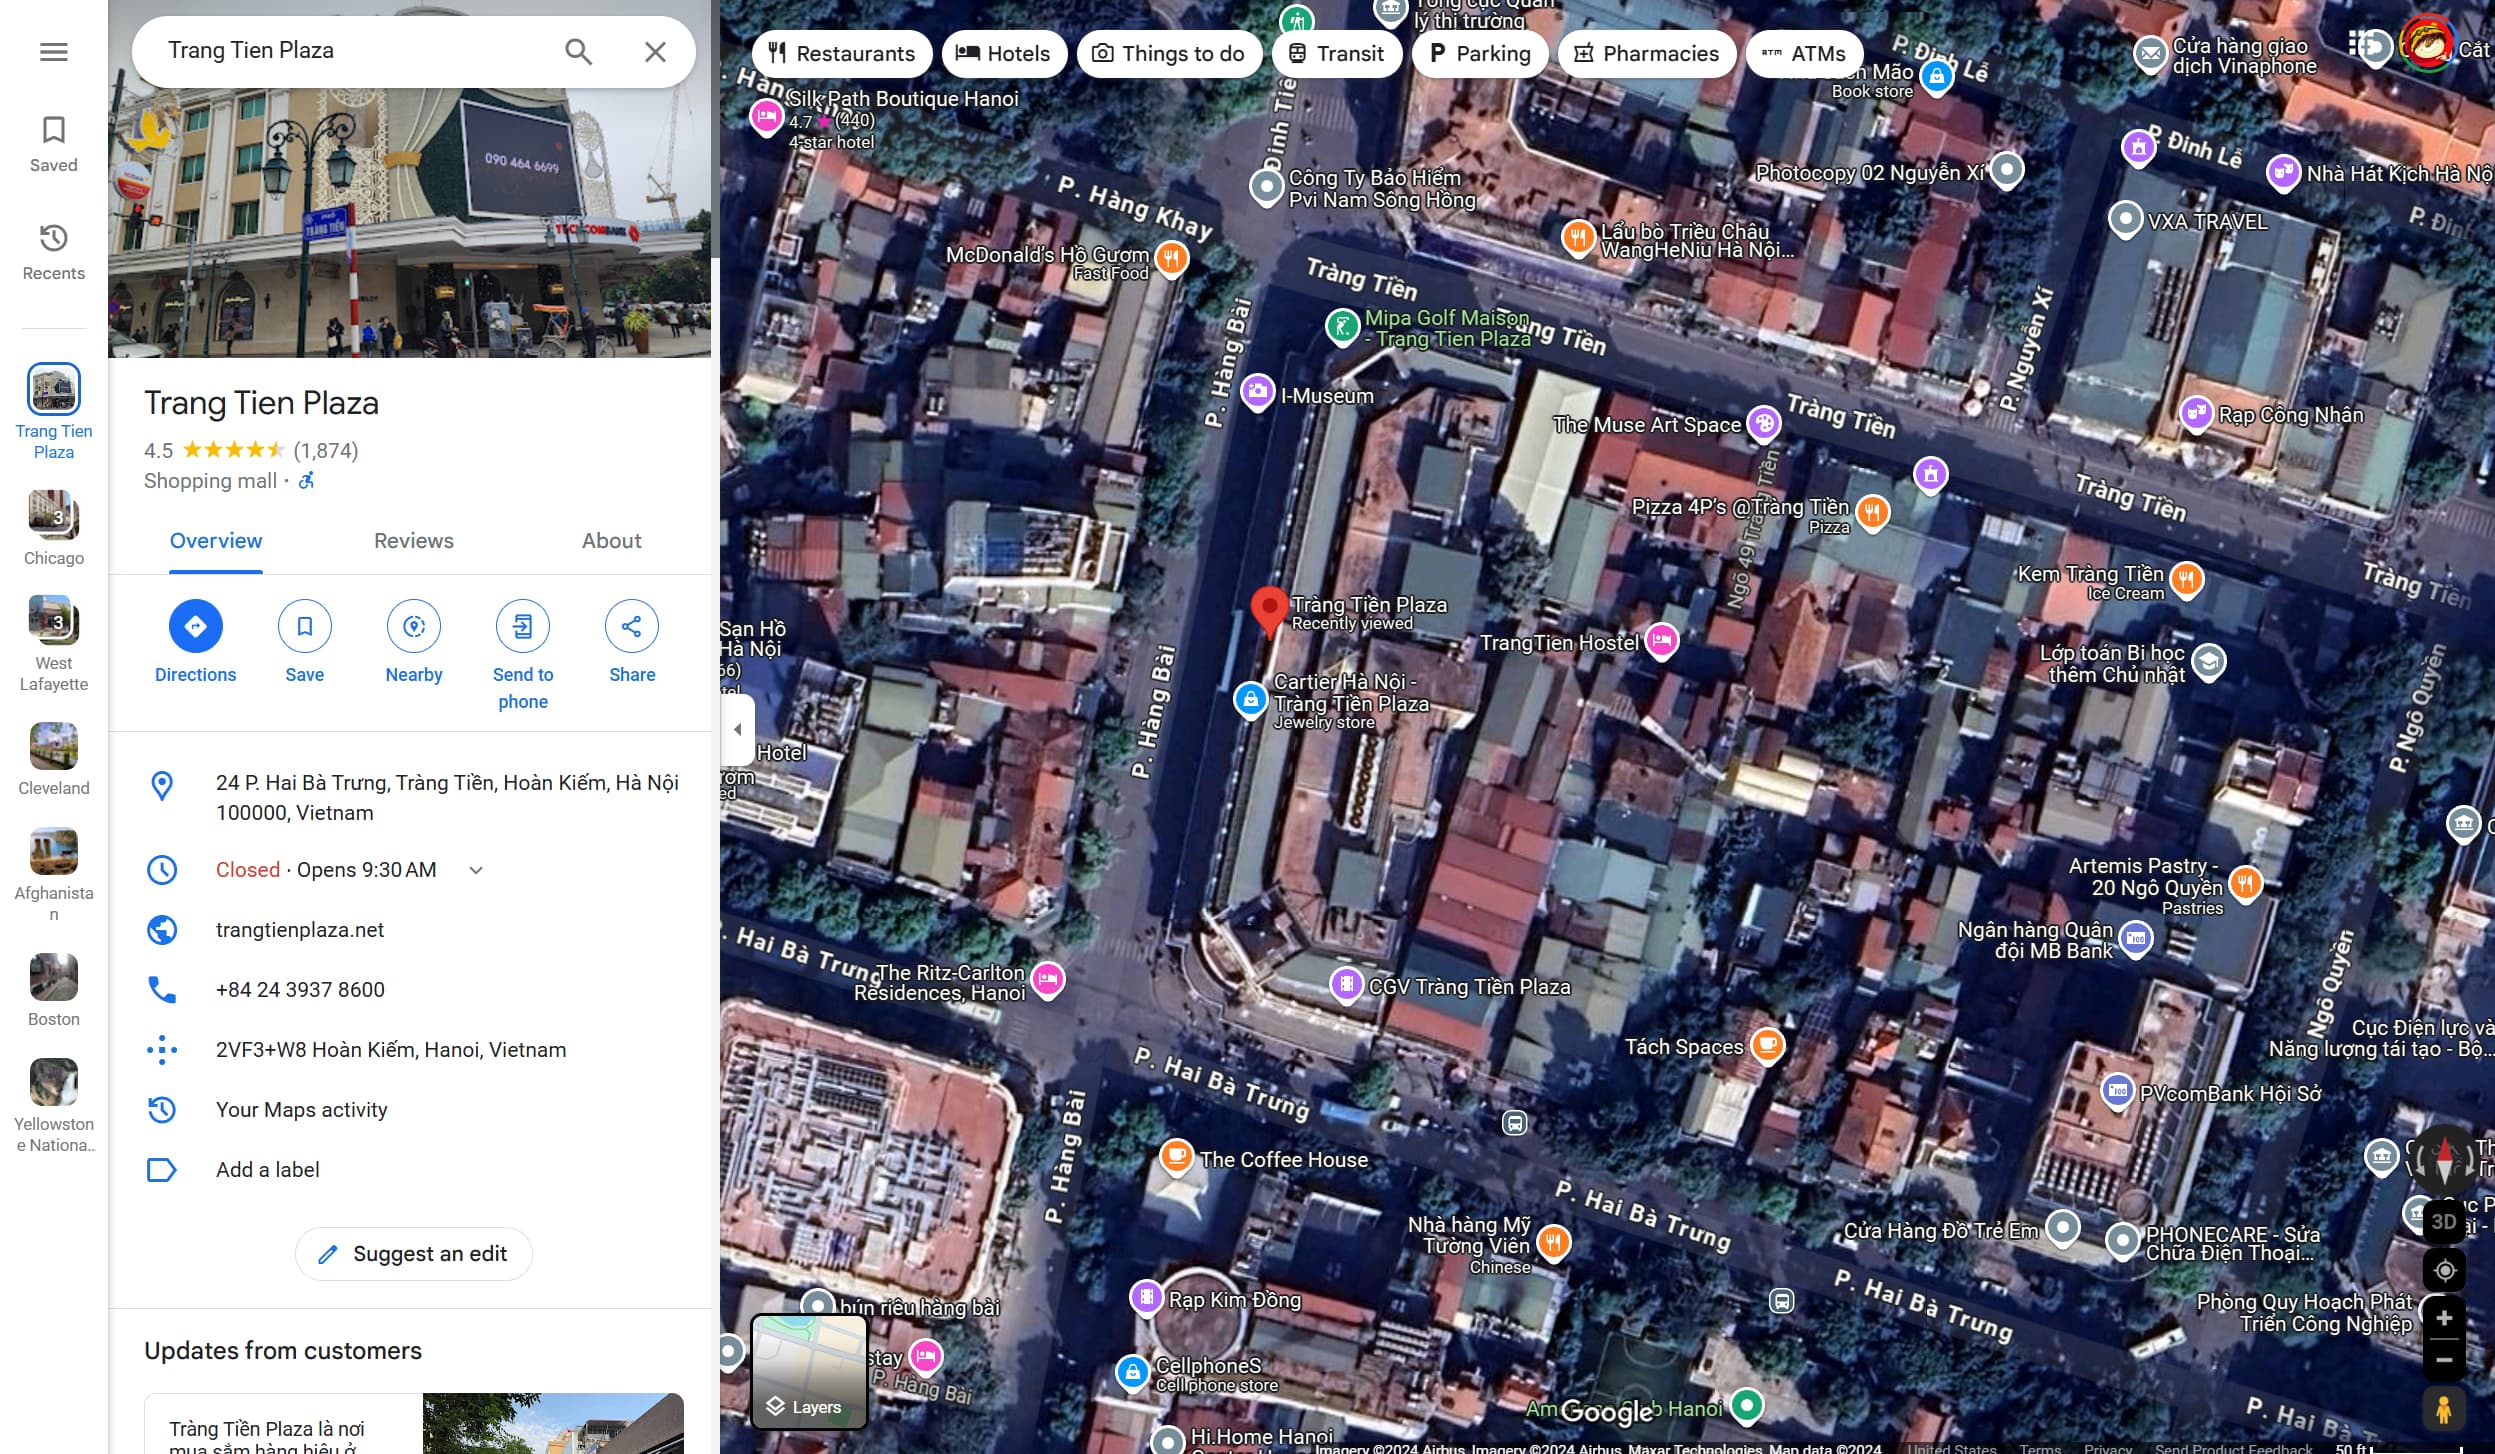Collapse the side panel arrow
2495x1454 pixels.
[x=737, y=729]
